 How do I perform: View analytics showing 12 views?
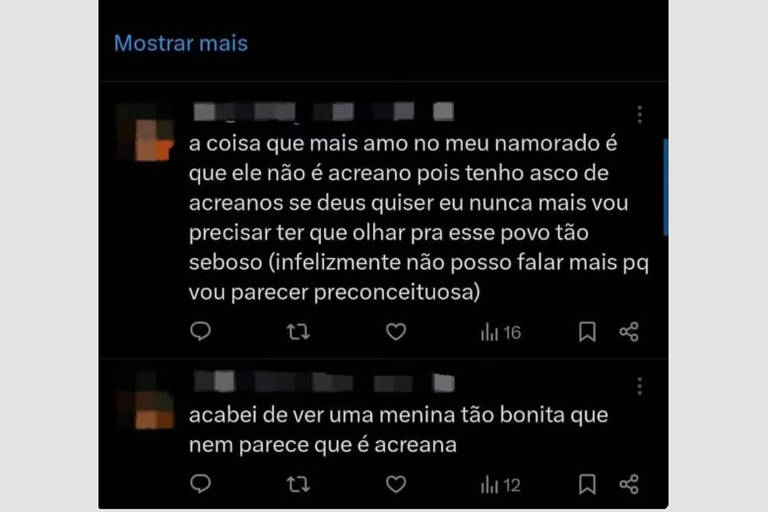click(501, 485)
